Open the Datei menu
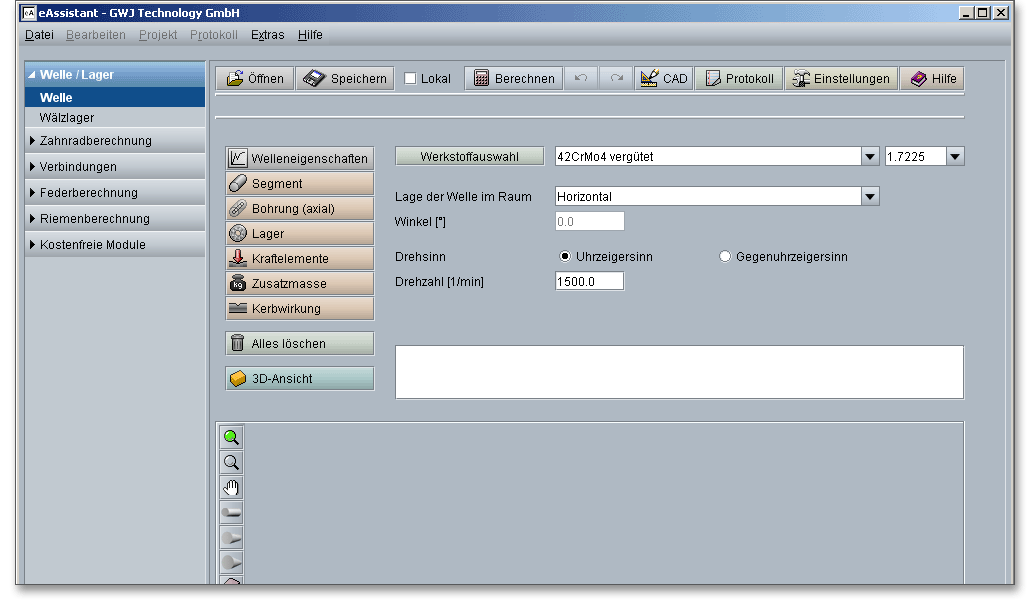This screenshot has width=1030, height=600. [x=39, y=35]
